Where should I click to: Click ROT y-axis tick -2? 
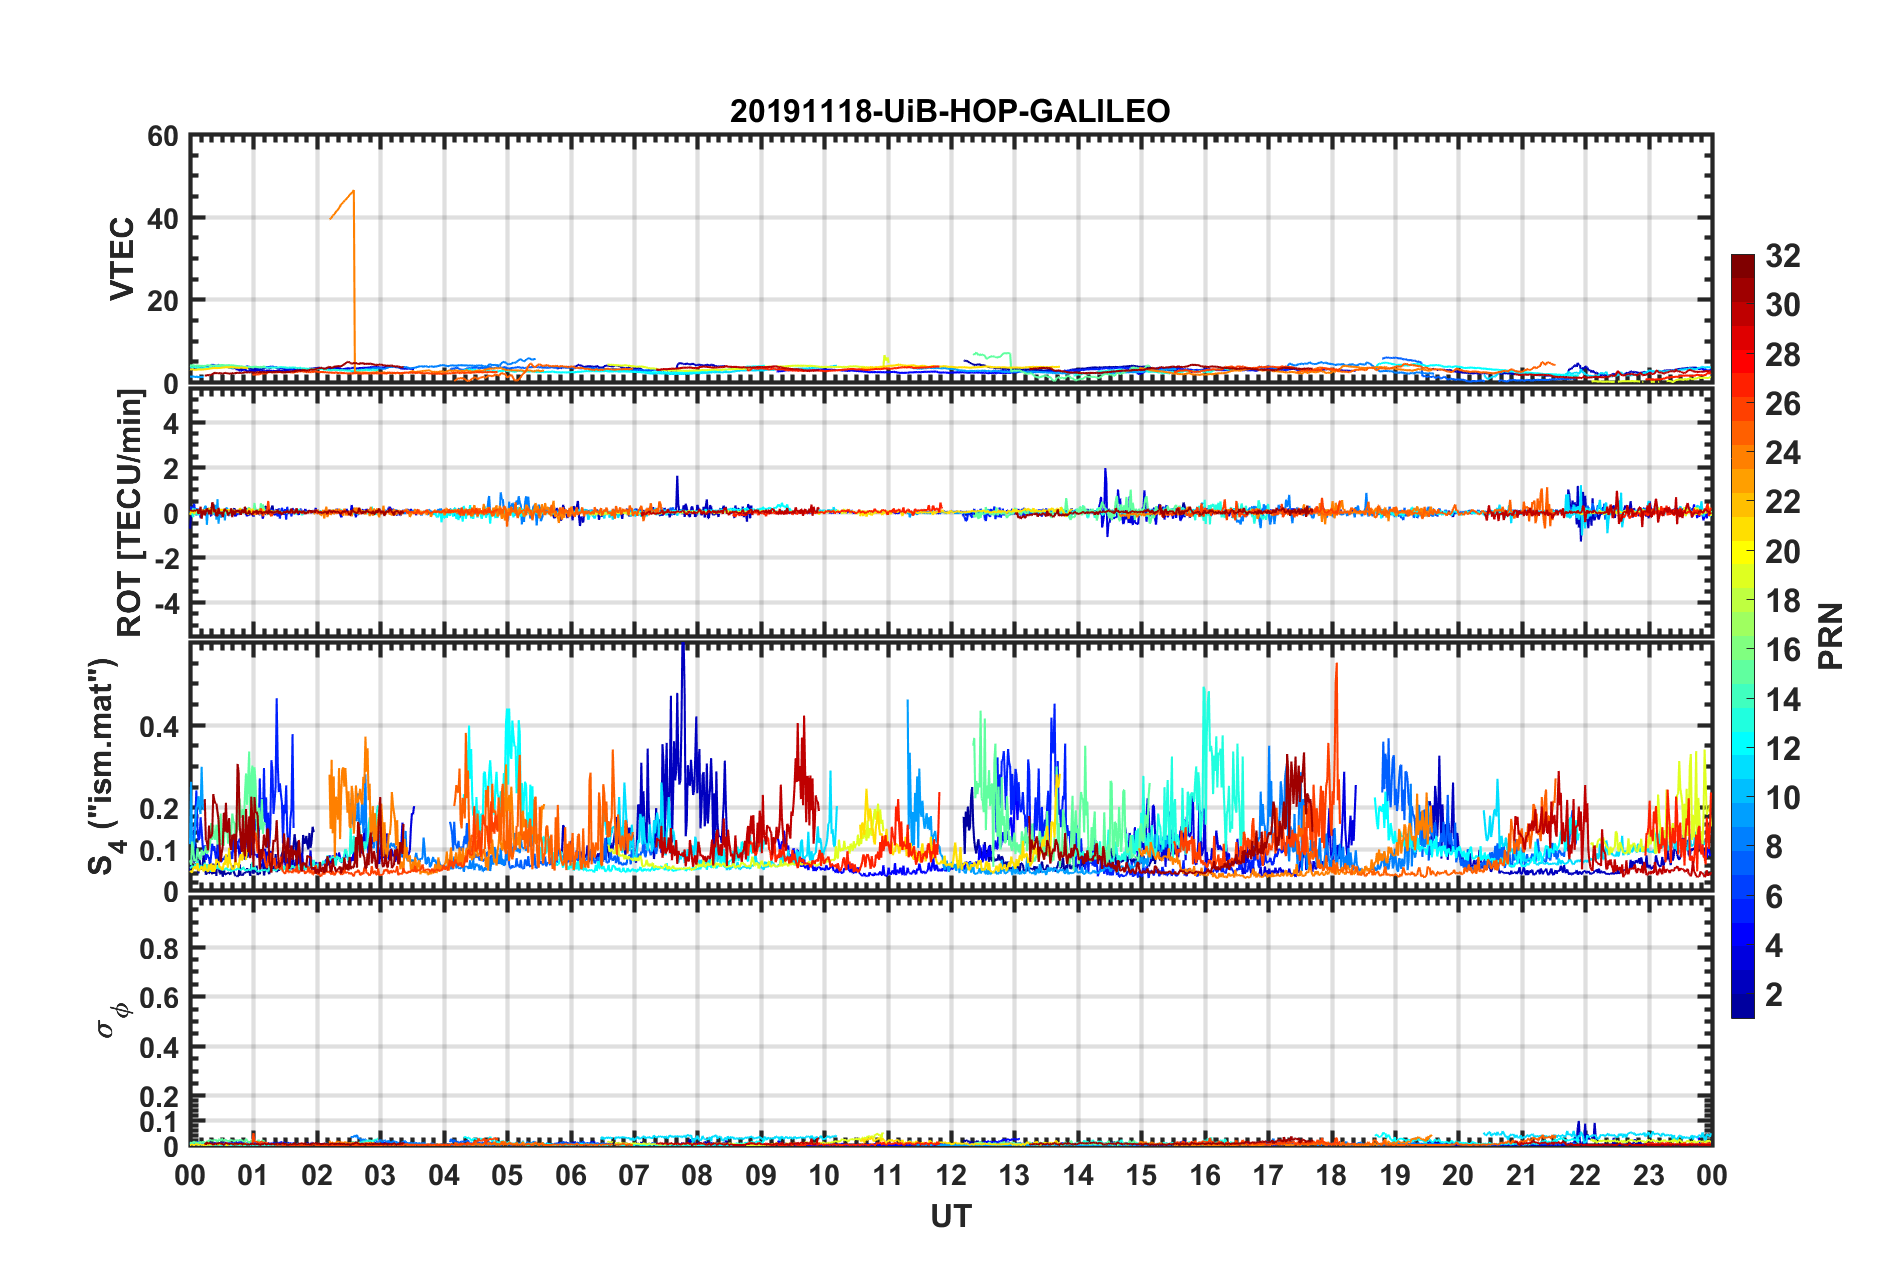(x=166, y=558)
